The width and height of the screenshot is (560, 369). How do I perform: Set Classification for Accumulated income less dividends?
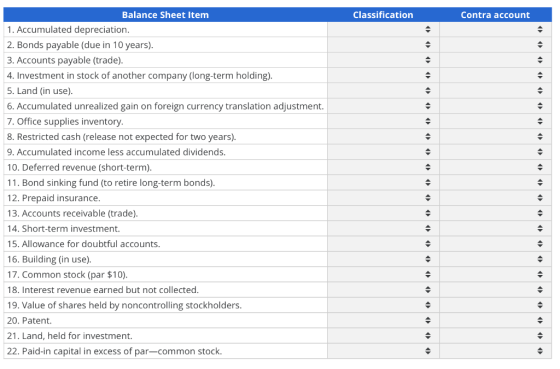(383, 152)
